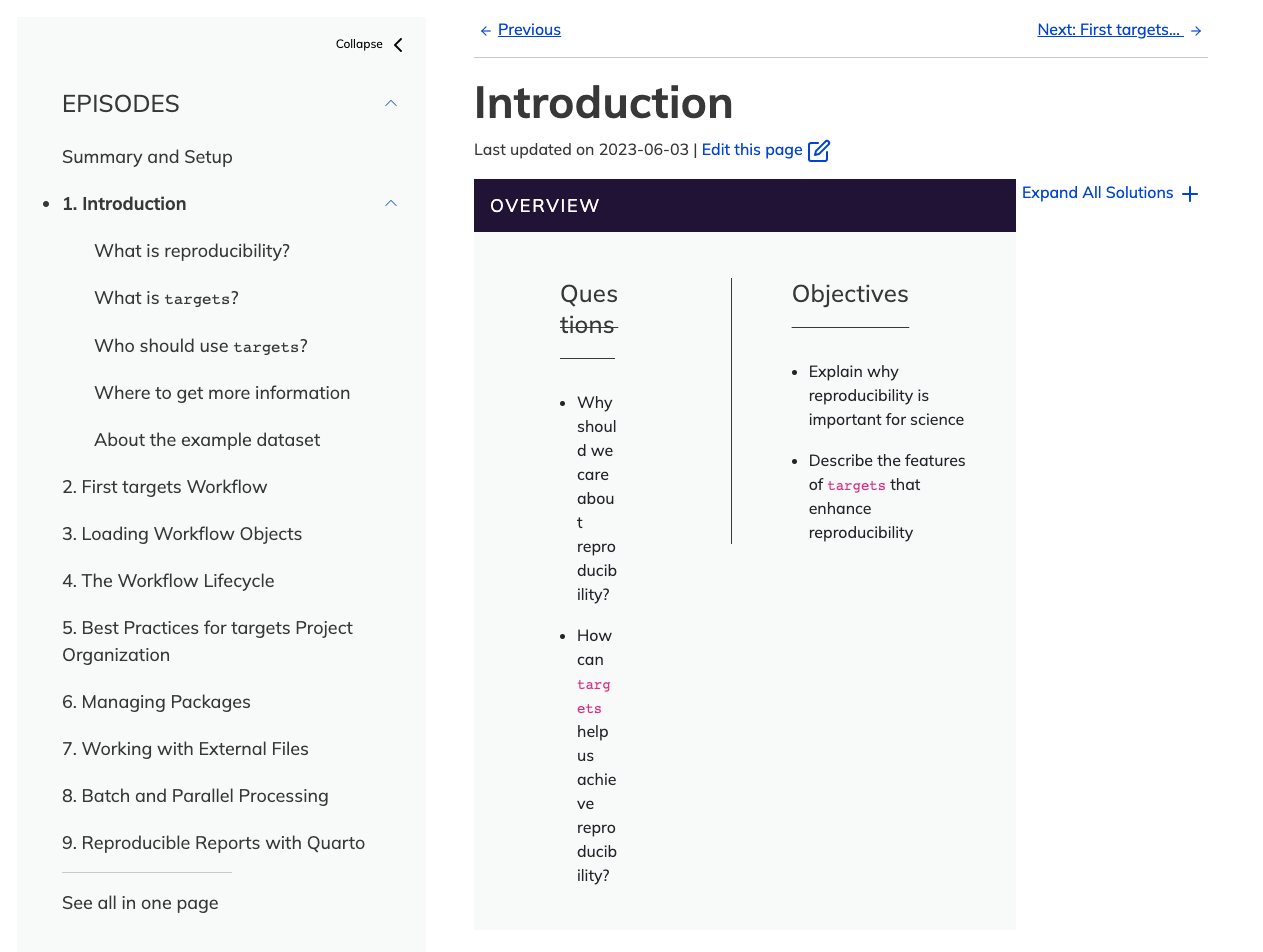The image size is (1263, 952).
Task: Open the What is targets? section
Action: click(x=165, y=297)
